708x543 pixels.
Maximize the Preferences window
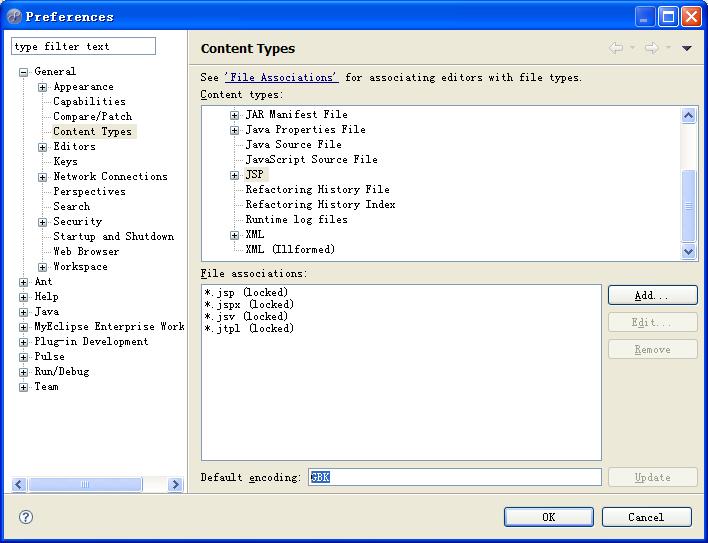click(x=668, y=17)
